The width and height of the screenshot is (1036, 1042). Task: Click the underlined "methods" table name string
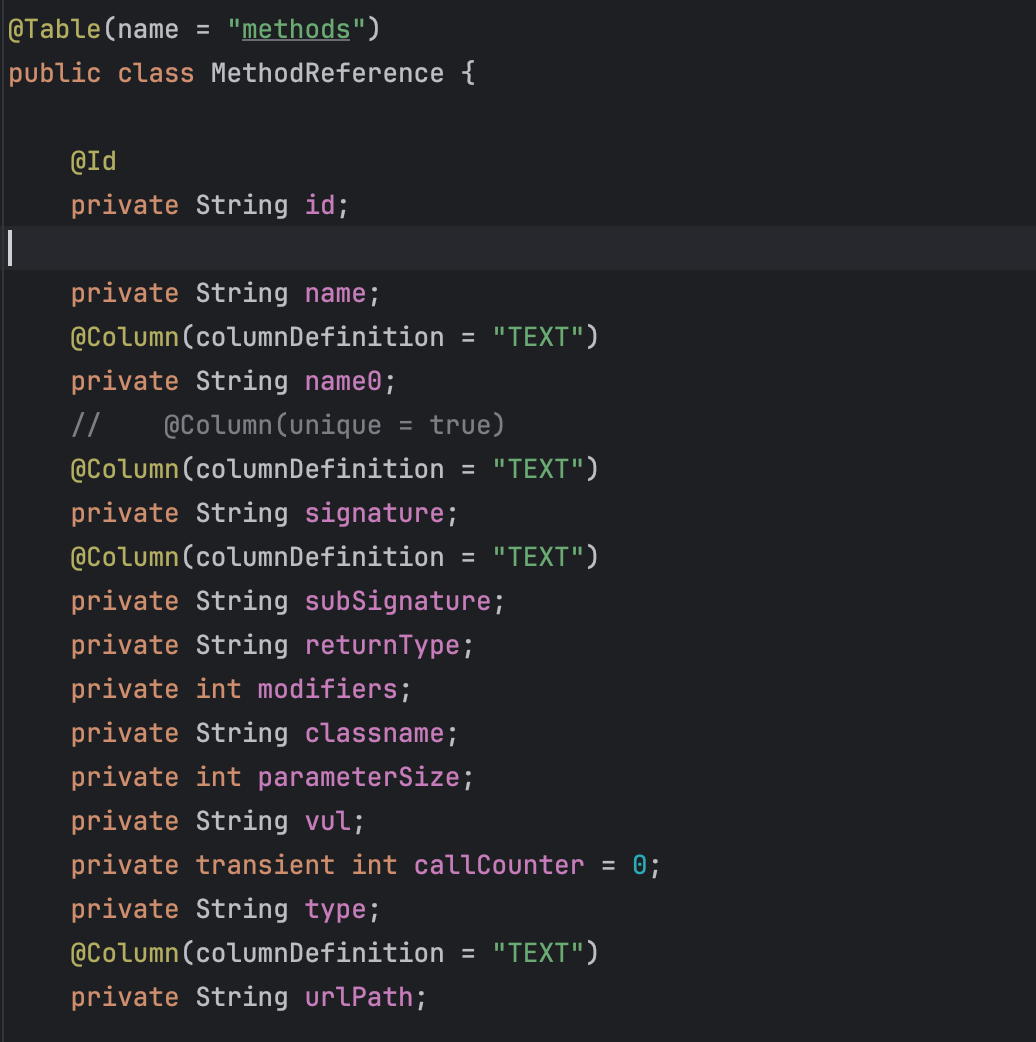click(x=296, y=29)
